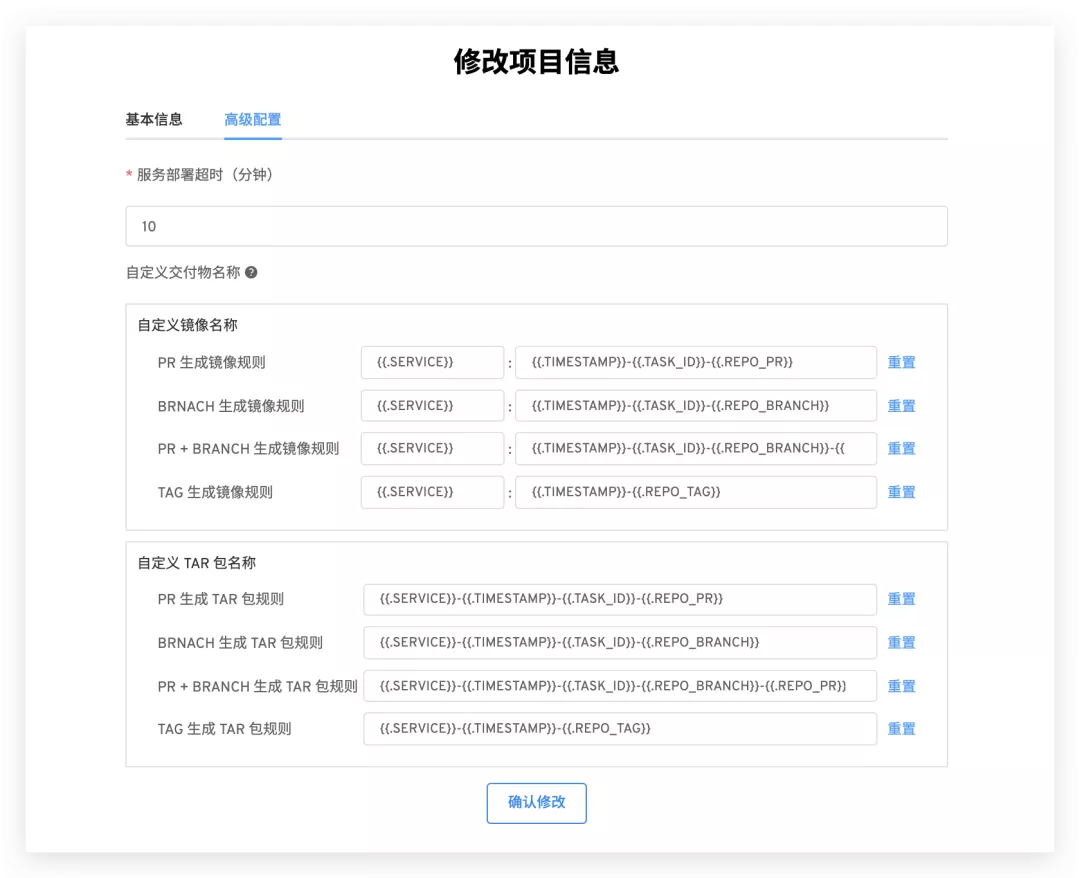Screen dimensions: 1080x878
Task: Reset the PR + BRANCH 生成镜像规则 row
Action: (901, 448)
